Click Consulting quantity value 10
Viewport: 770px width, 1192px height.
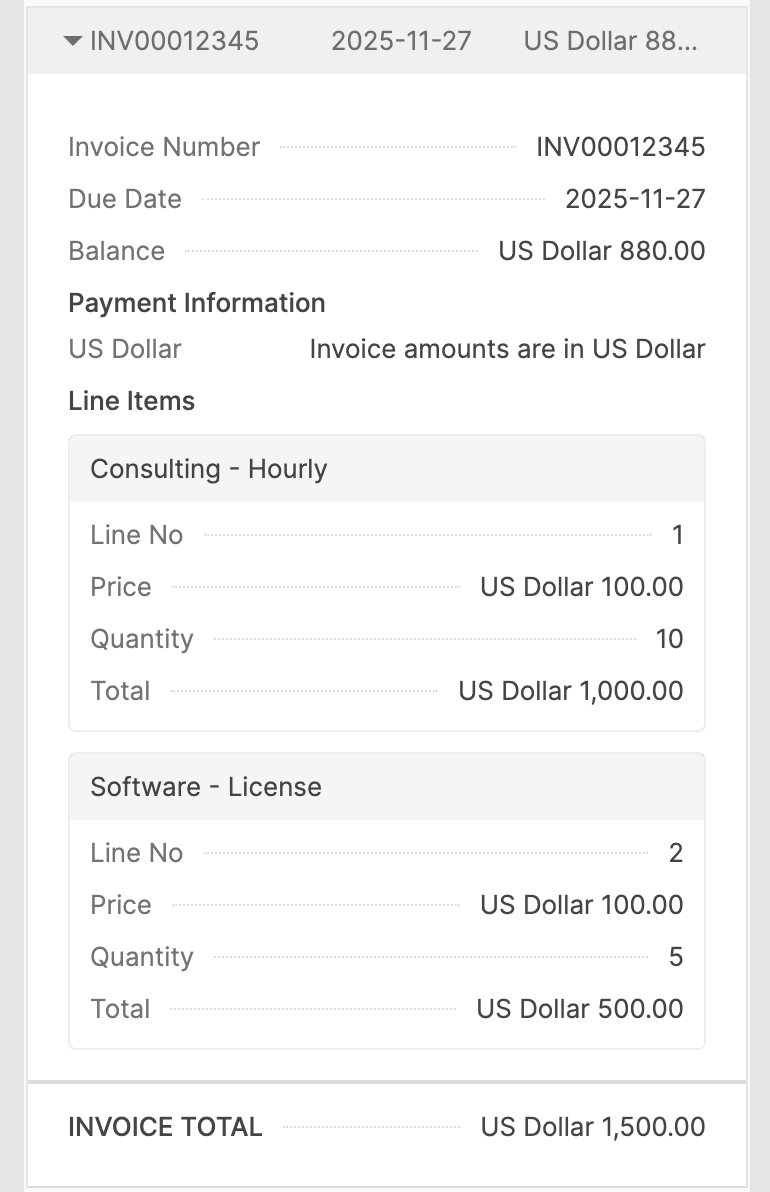click(669, 639)
